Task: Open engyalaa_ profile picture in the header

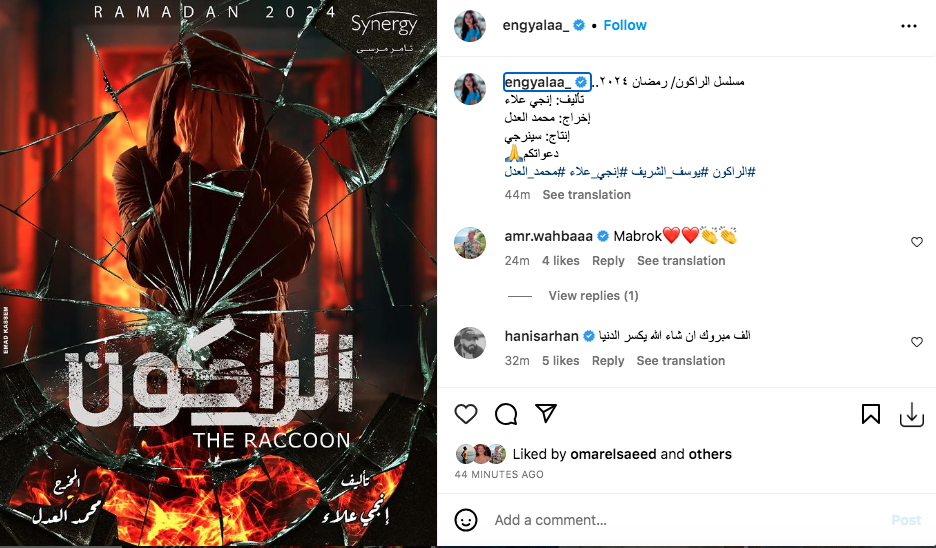Action: [470, 26]
